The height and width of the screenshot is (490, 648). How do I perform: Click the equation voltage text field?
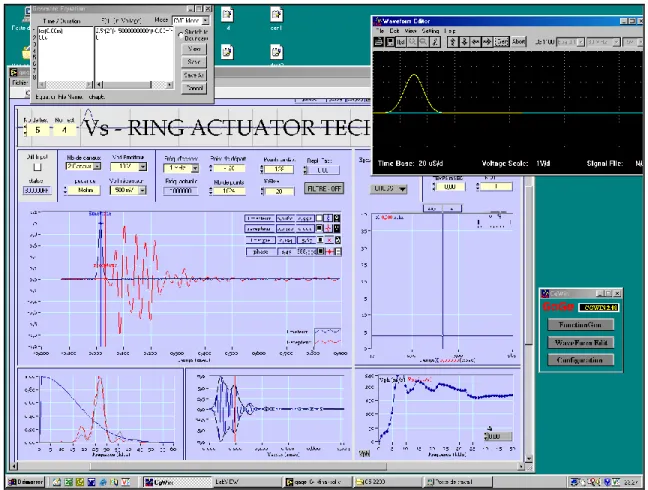pyautogui.click(x=134, y=54)
